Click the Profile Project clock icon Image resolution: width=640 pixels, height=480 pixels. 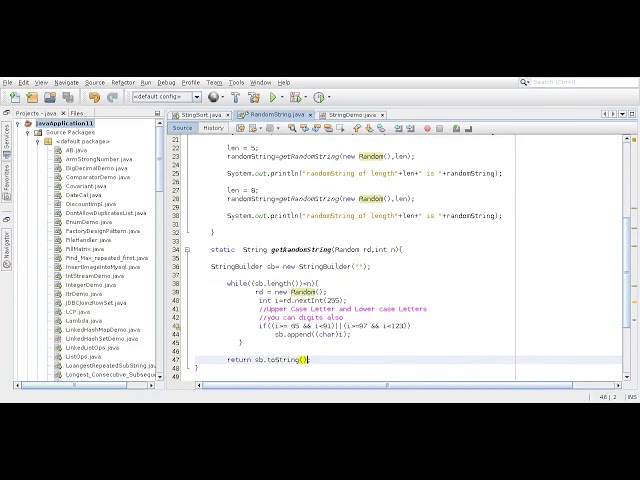click(319, 97)
